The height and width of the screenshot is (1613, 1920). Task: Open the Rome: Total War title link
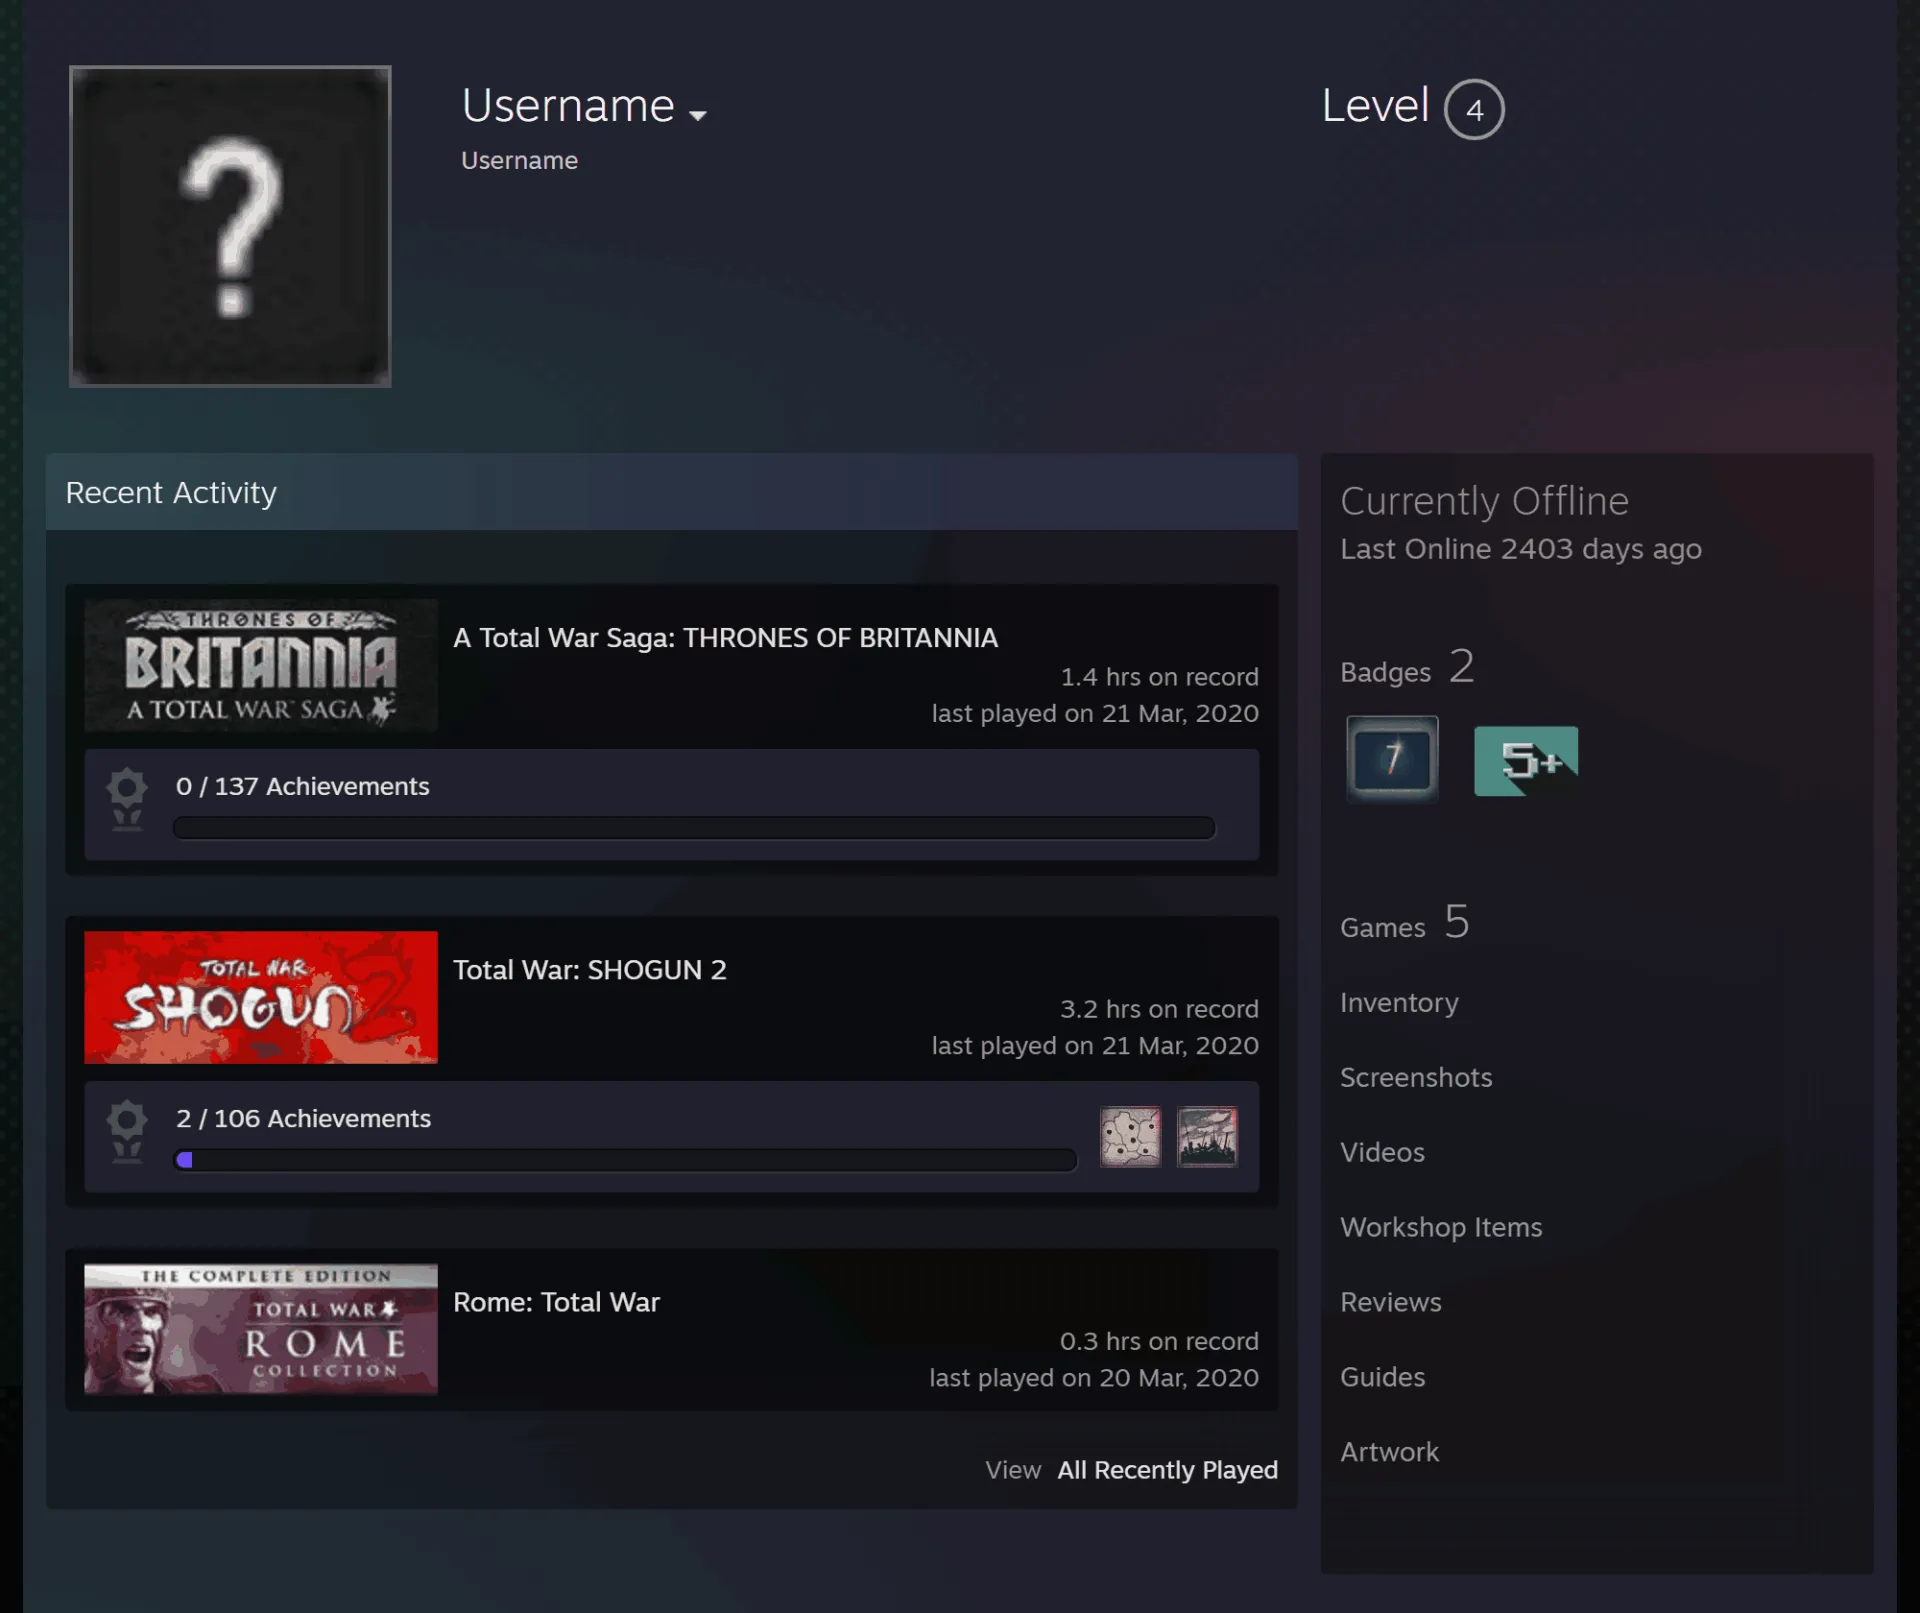(556, 1302)
